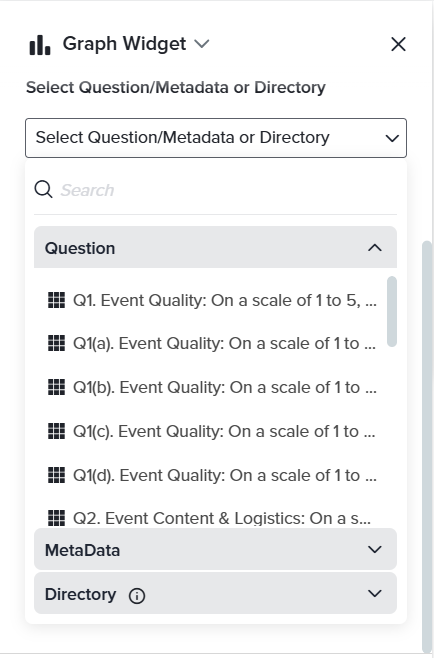This screenshot has height=658, width=434.
Task: Click the grid icon beside Q1(a)
Action: [56, 343]
